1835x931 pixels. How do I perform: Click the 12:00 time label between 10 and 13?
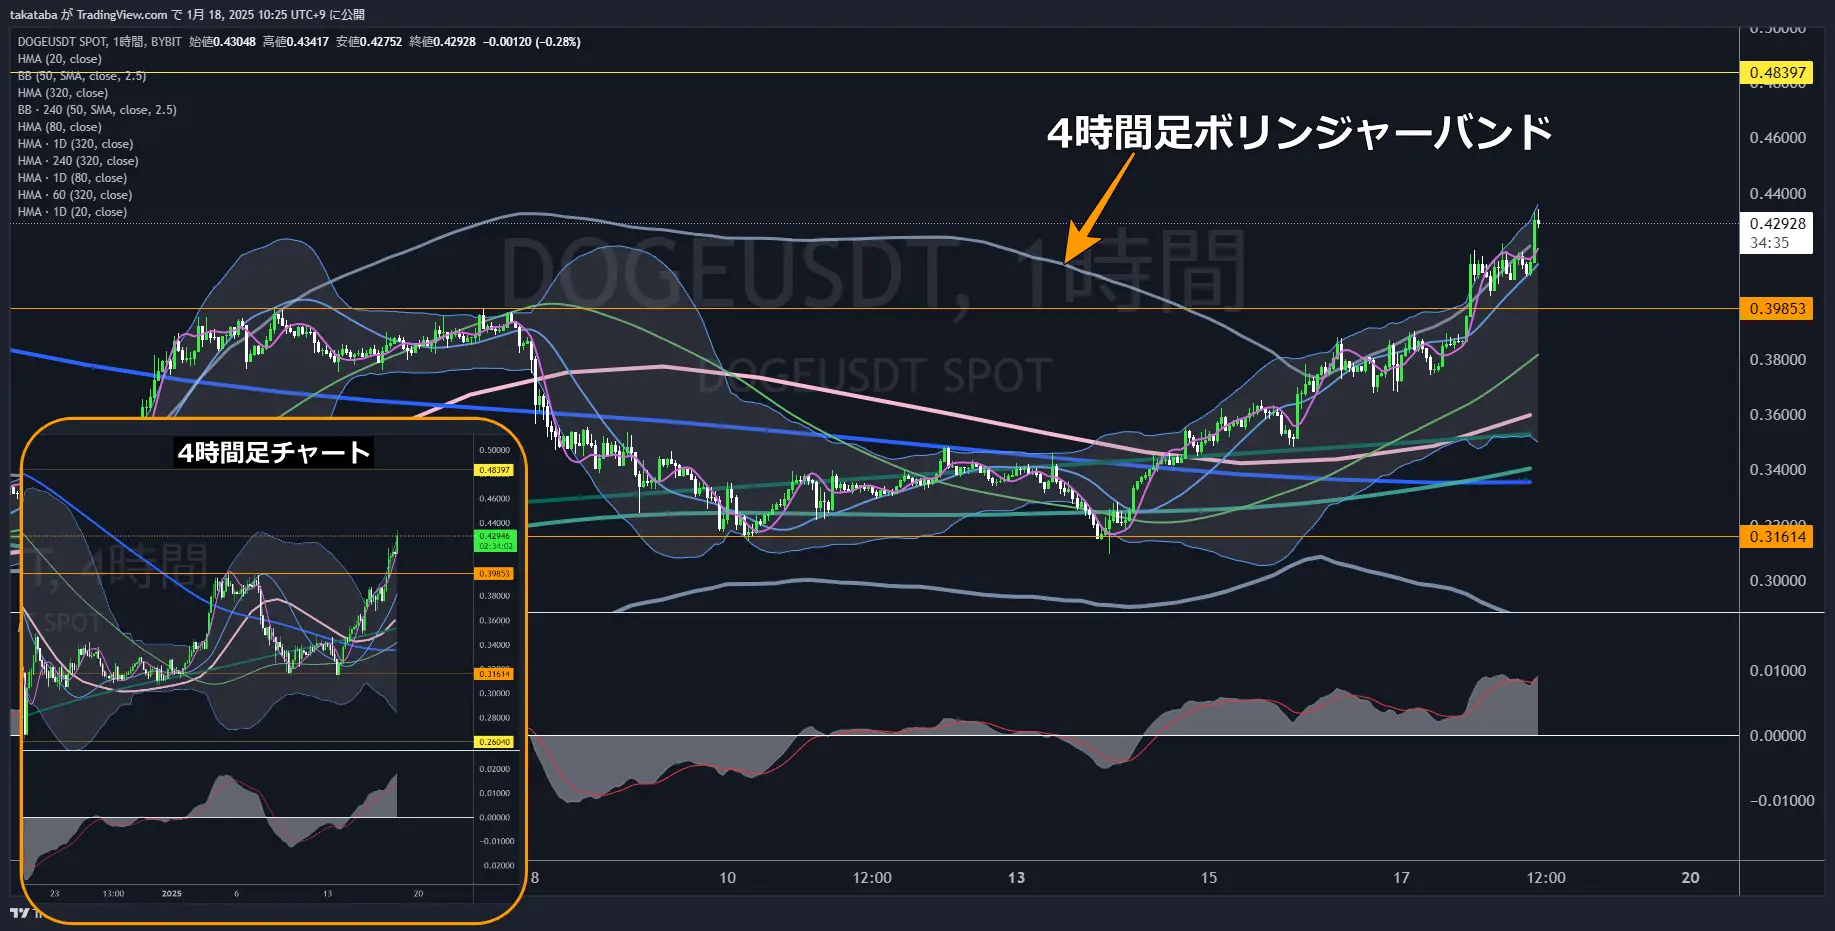coord(872,878)
